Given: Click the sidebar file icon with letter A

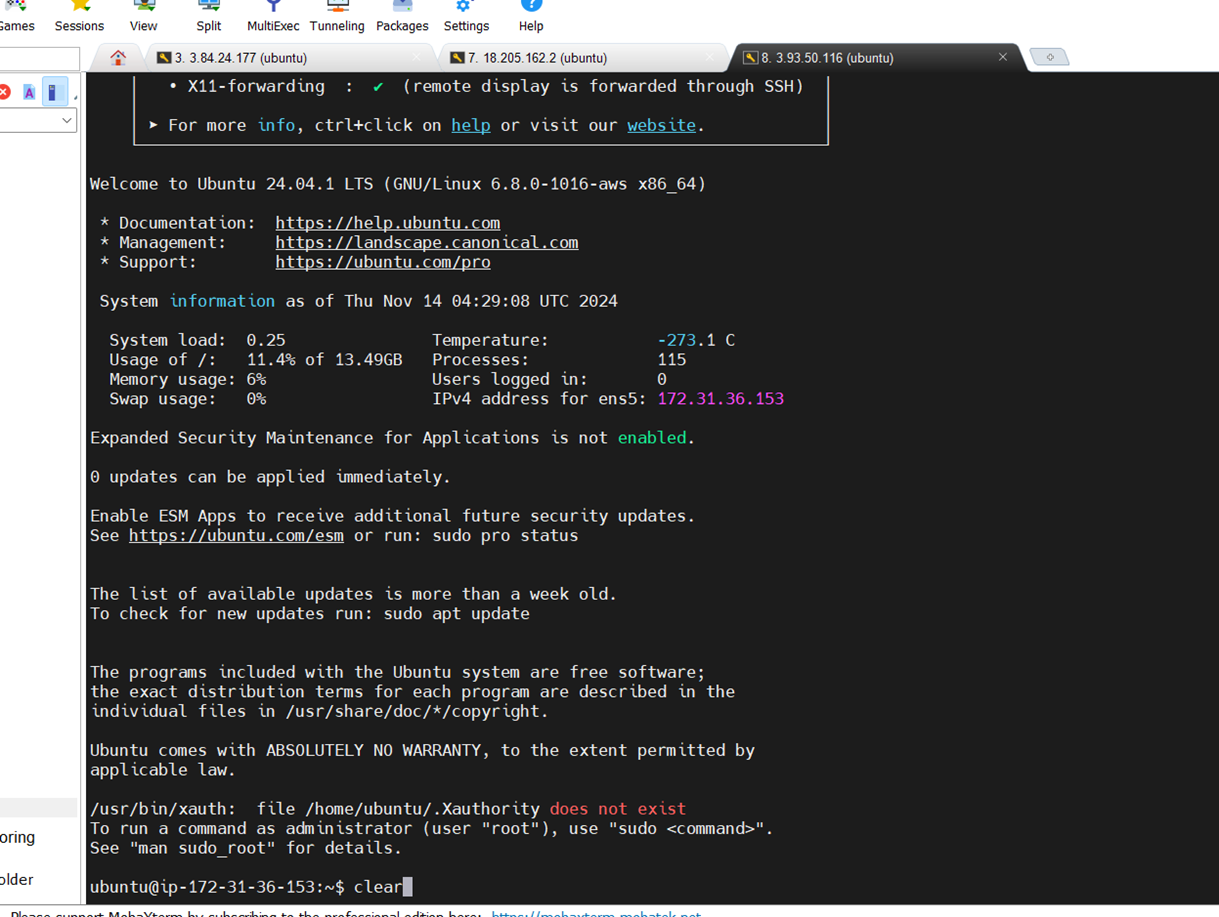Looking at the screenshot, I should [29, 92].
